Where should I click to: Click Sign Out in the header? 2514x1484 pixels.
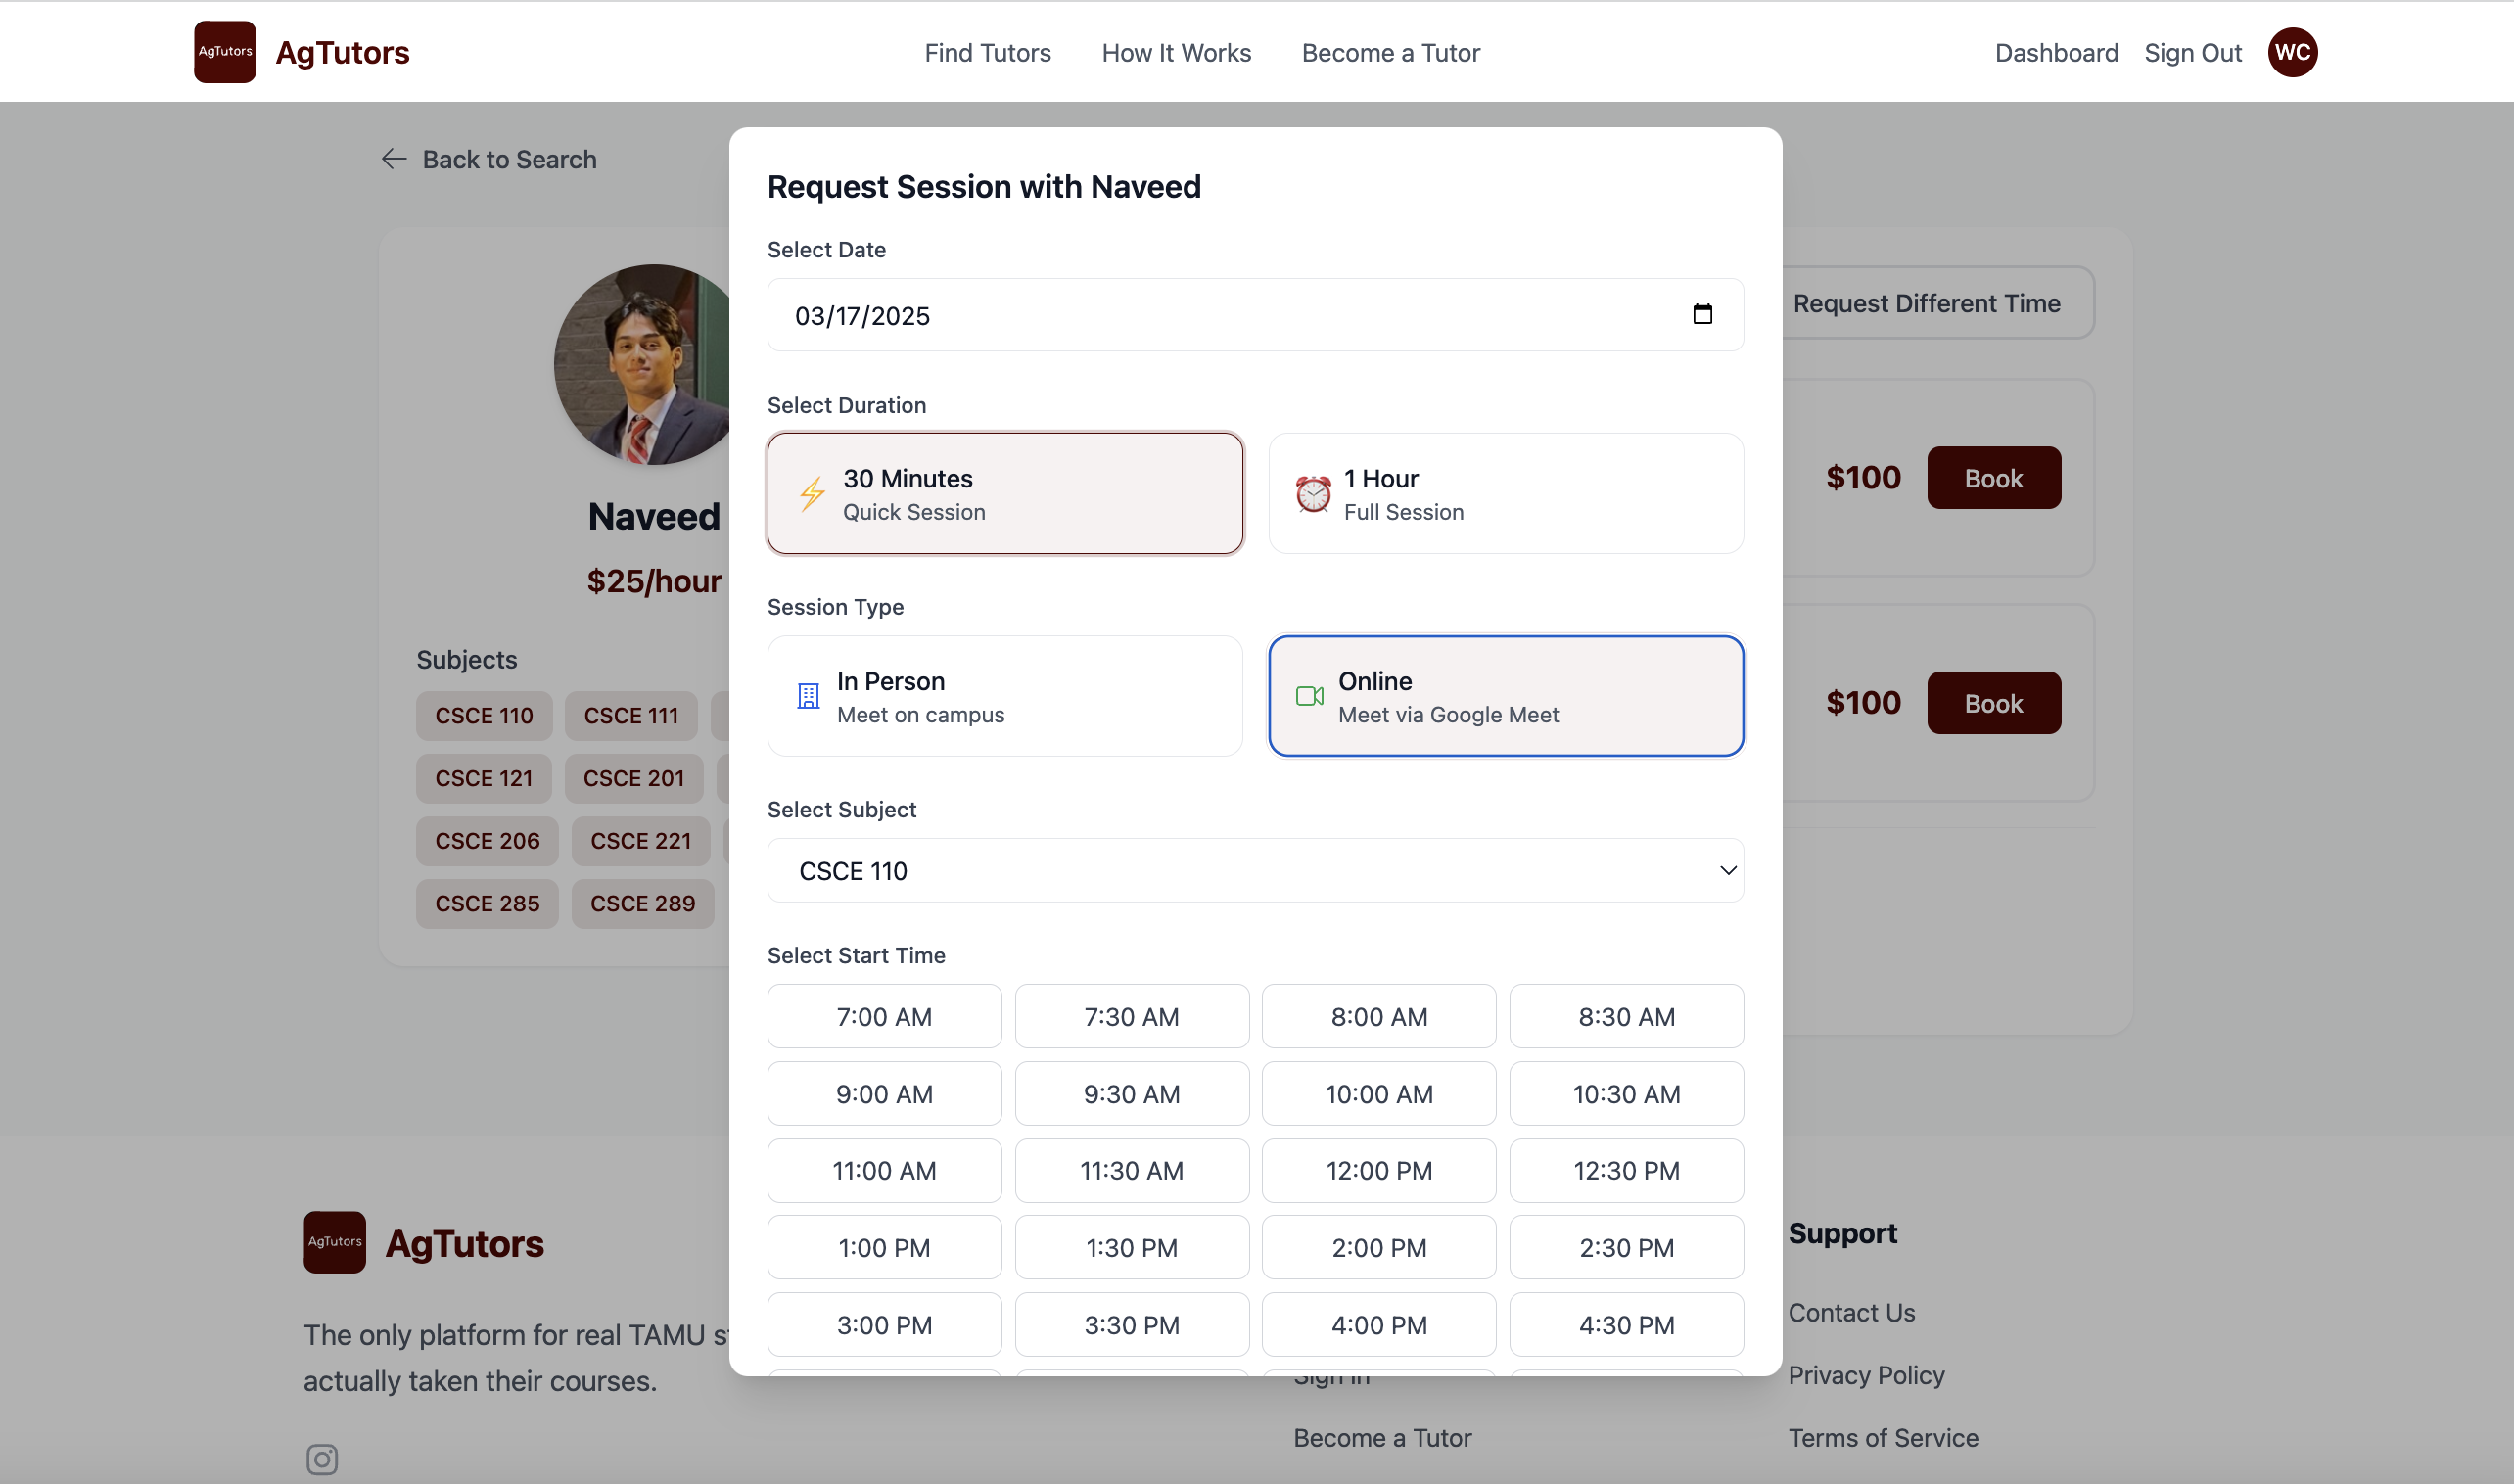coord(2192,52)
